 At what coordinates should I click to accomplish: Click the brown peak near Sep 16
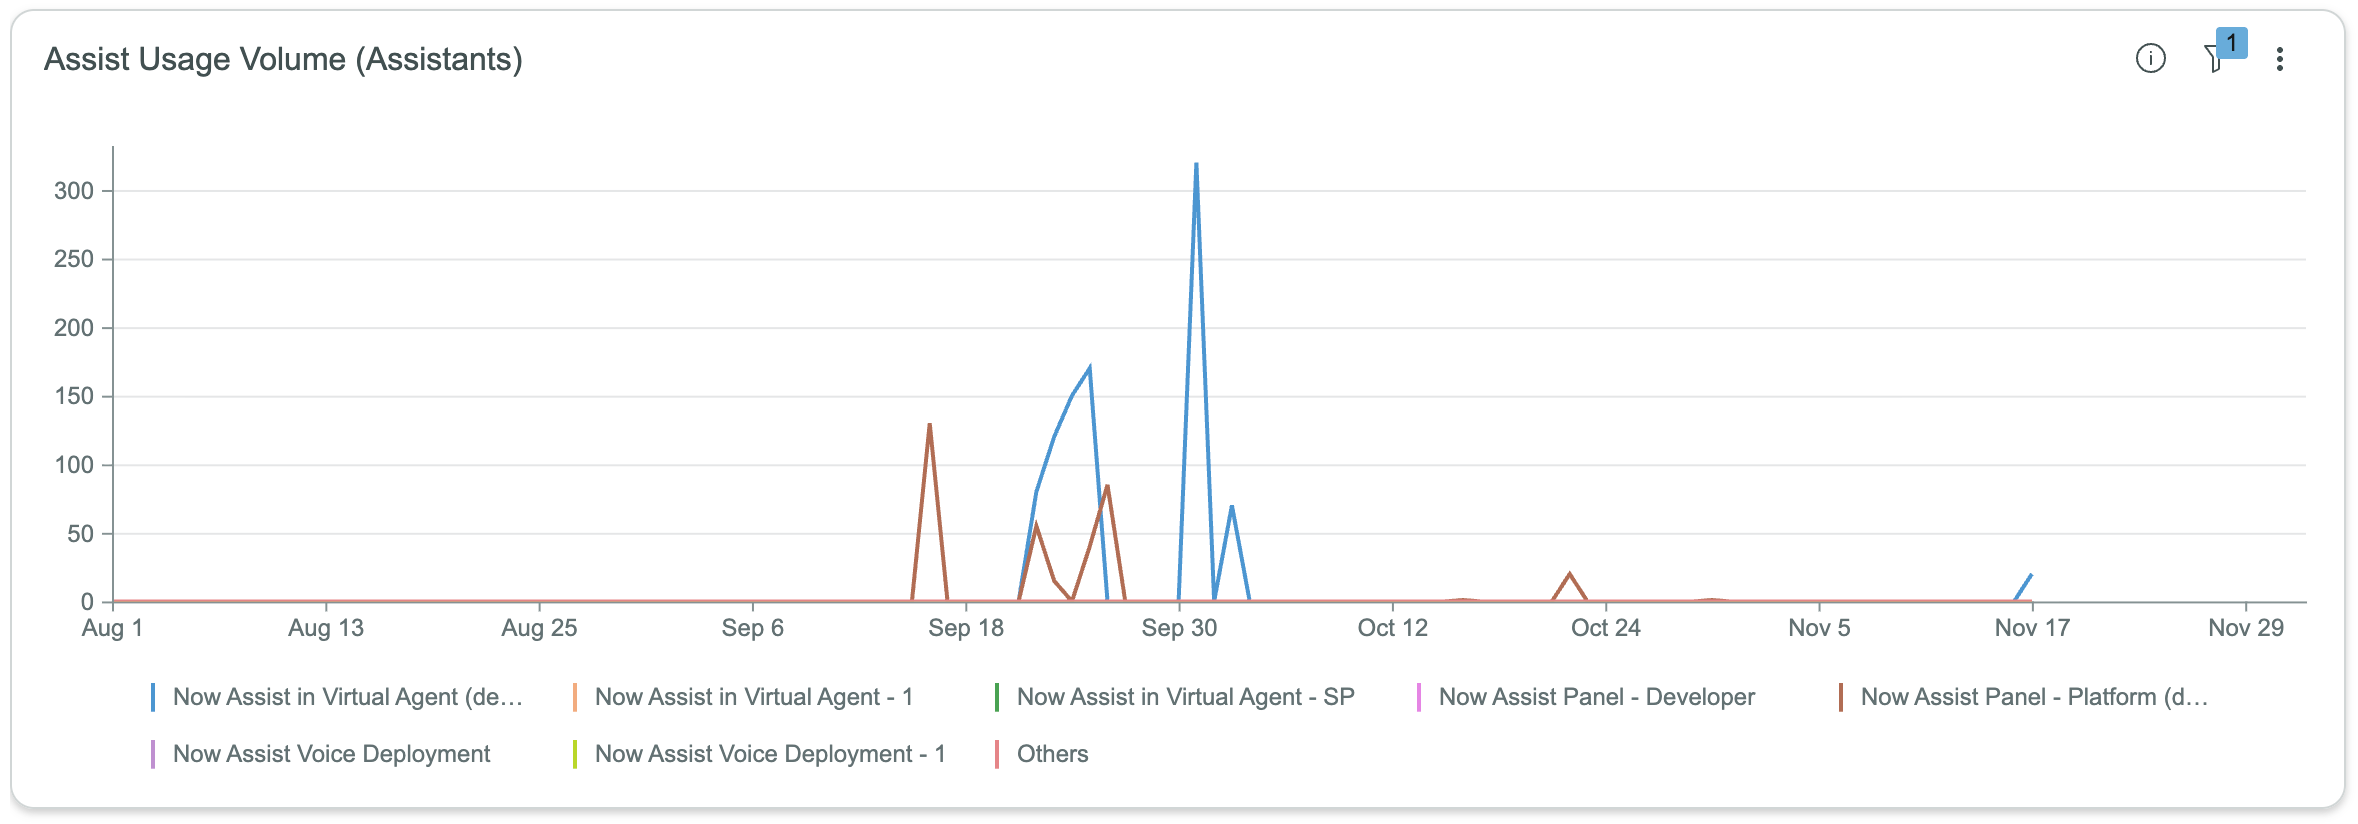930,425
